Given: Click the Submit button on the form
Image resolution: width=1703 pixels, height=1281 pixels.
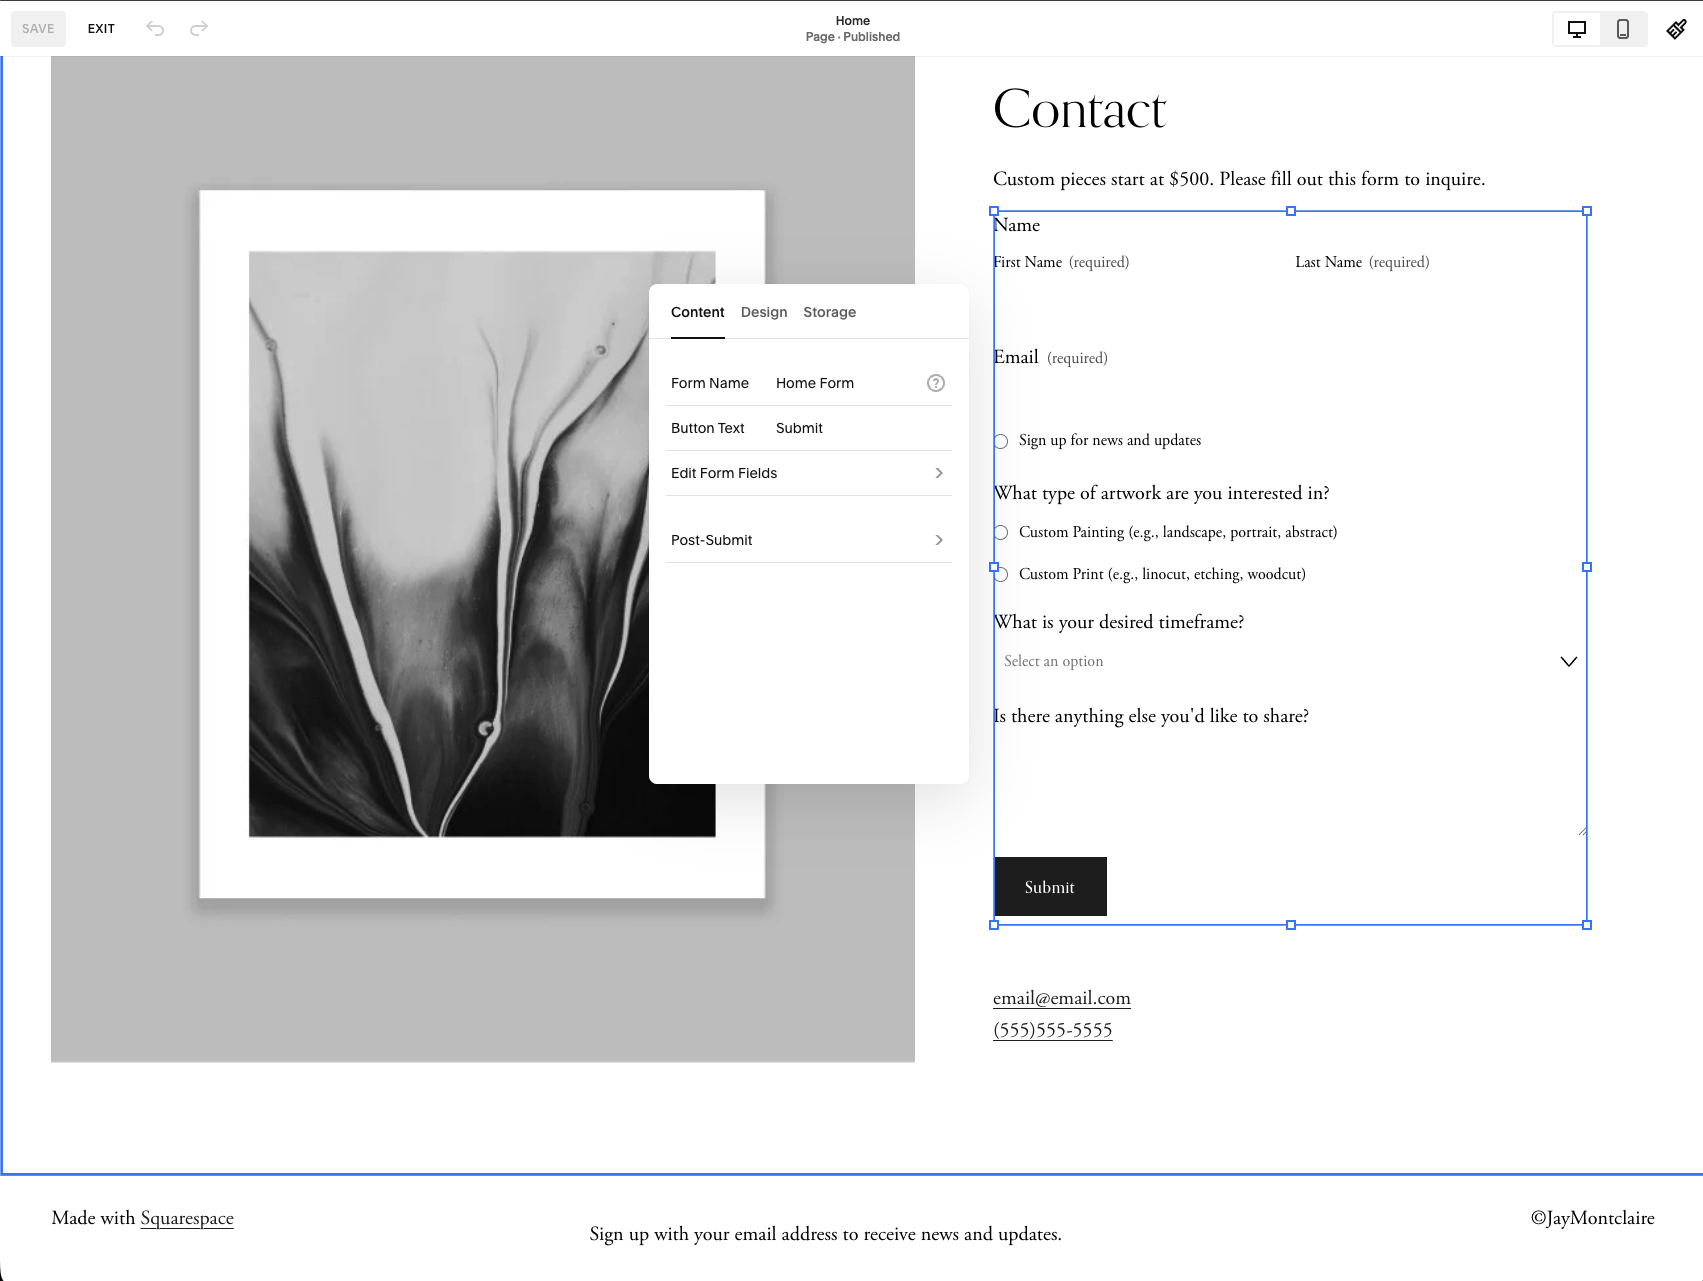Looking at the screenshot, I should click(1049, 887).
